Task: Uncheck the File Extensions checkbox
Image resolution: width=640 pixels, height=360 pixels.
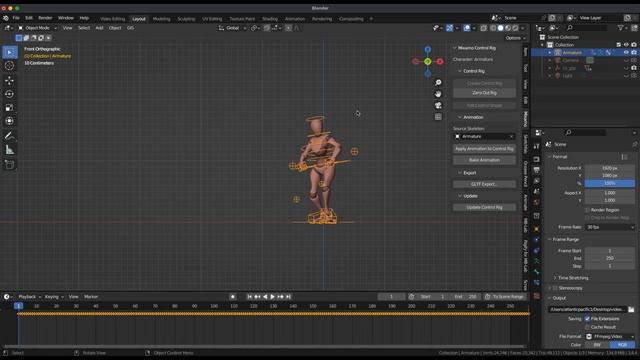Action: pos(587,319)
